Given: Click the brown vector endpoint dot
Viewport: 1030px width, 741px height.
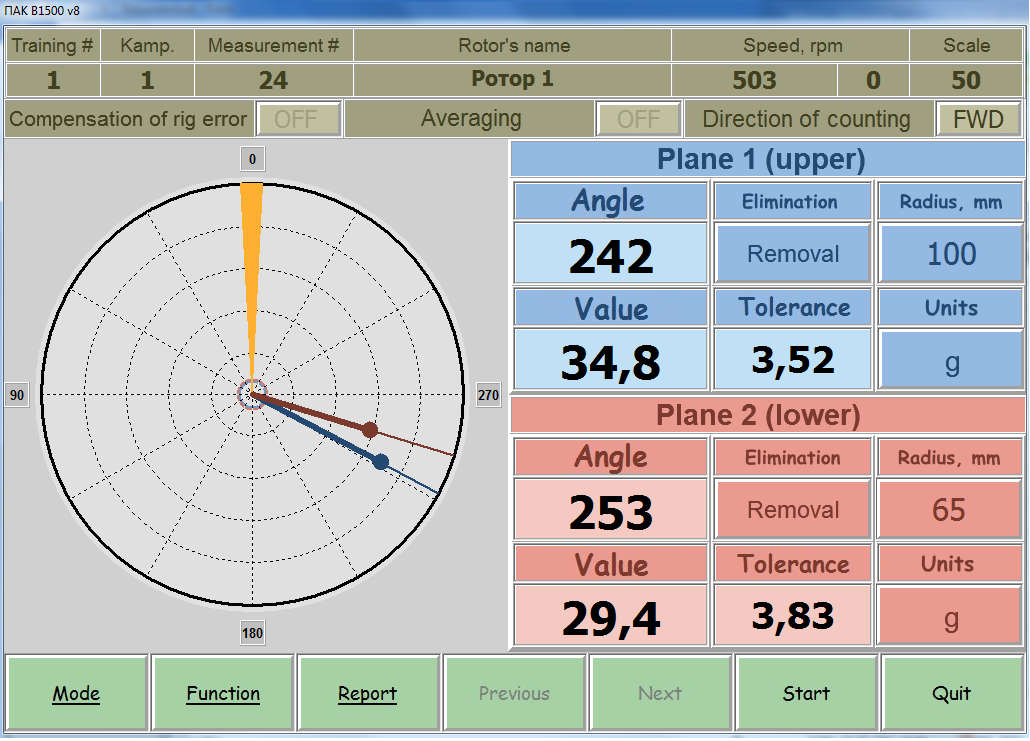Looking at the screenshot, I should (x=370, y=430).
